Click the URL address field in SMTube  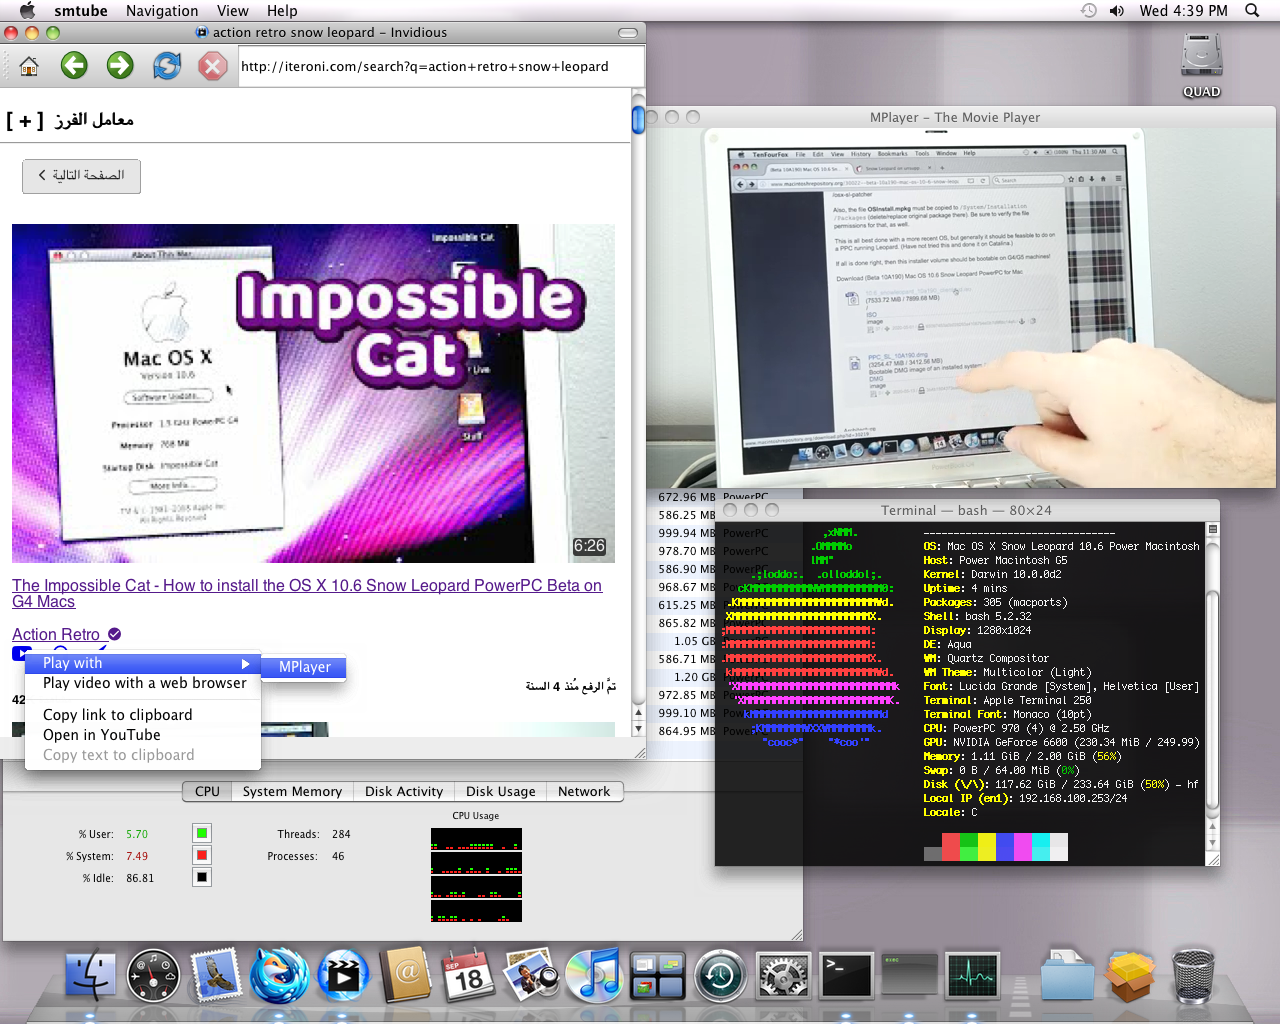(x=438, y=67)
